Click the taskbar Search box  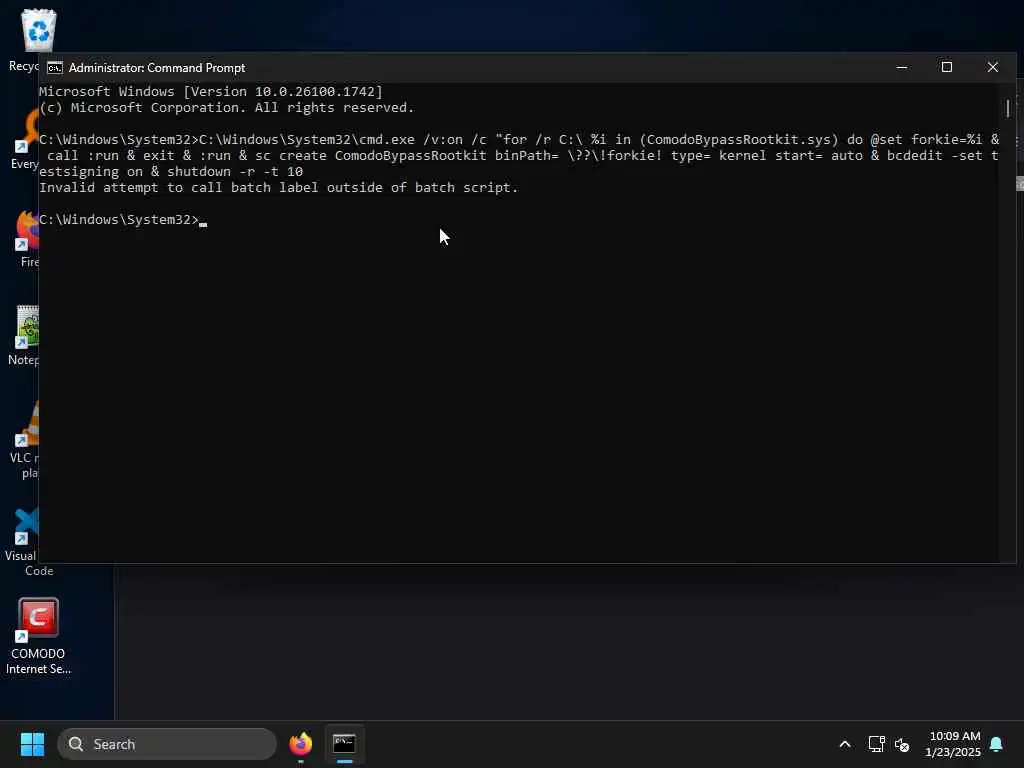pos(167,744)
